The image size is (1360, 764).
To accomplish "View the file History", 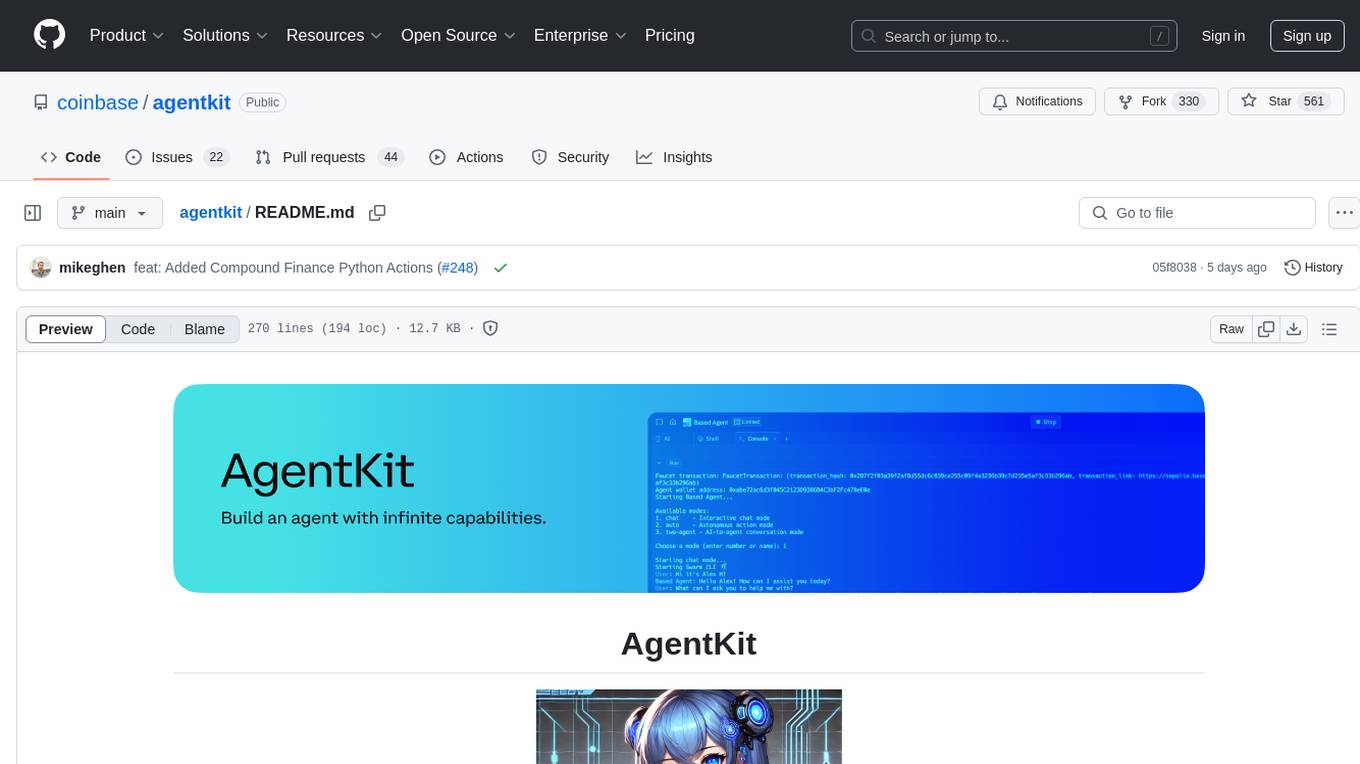I will pos(1313,268).
